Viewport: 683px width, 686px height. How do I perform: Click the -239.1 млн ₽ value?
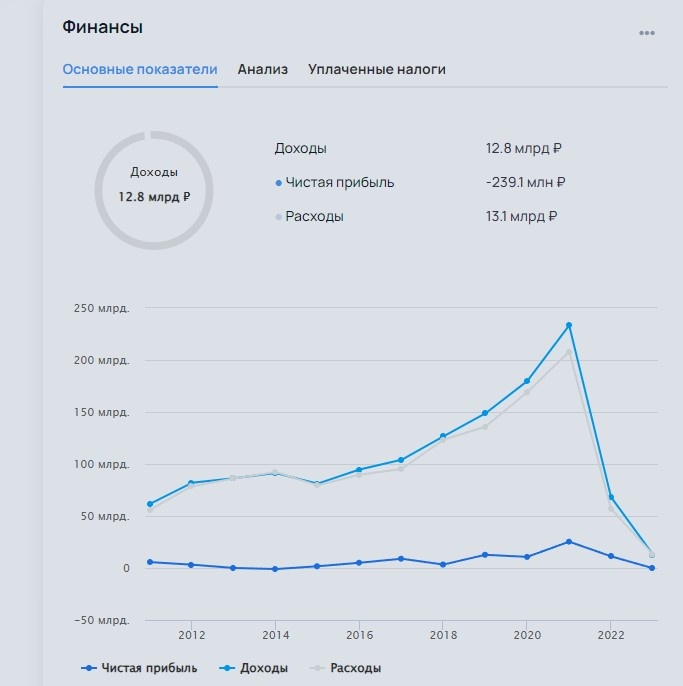coord(525,182)
